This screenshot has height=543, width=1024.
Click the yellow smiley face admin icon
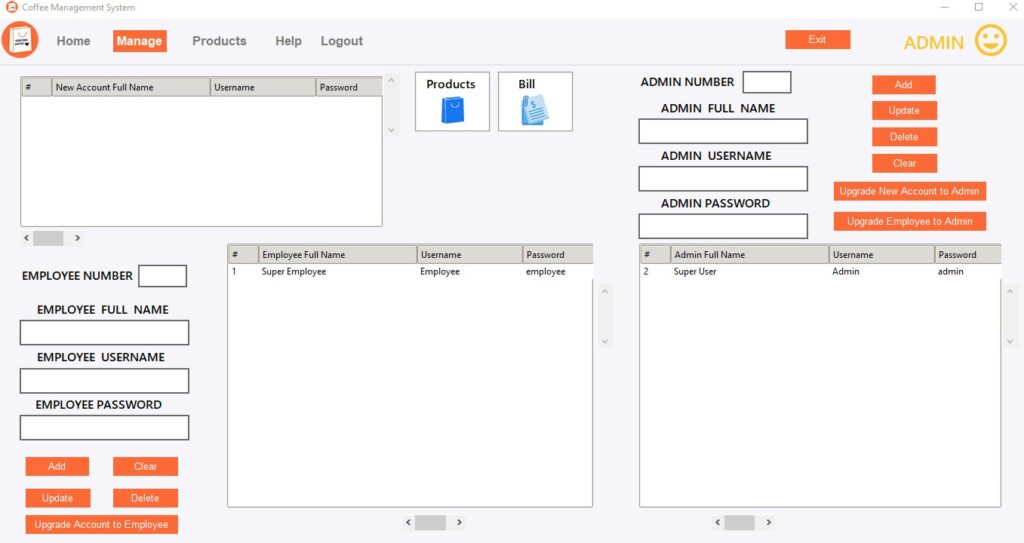991,41
